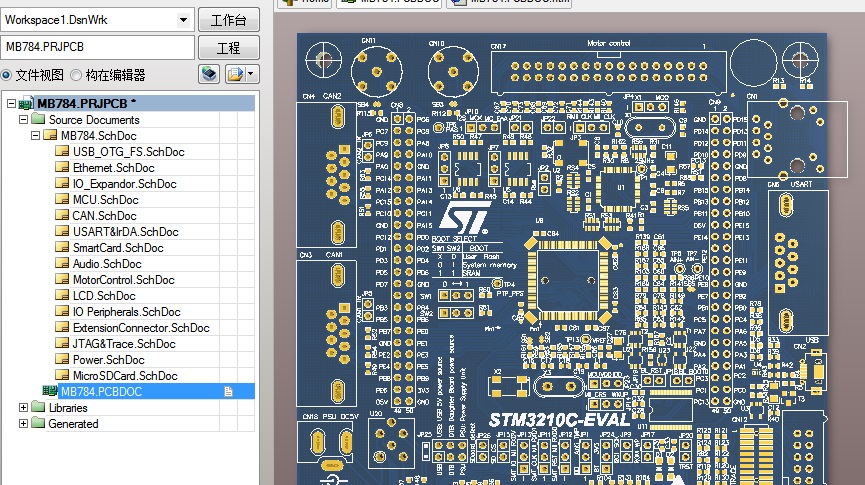865x485 pixels.
Task: Click the USB_OTG_FS.SchDoc sheet icon
Action: click(x=62, y=151)
